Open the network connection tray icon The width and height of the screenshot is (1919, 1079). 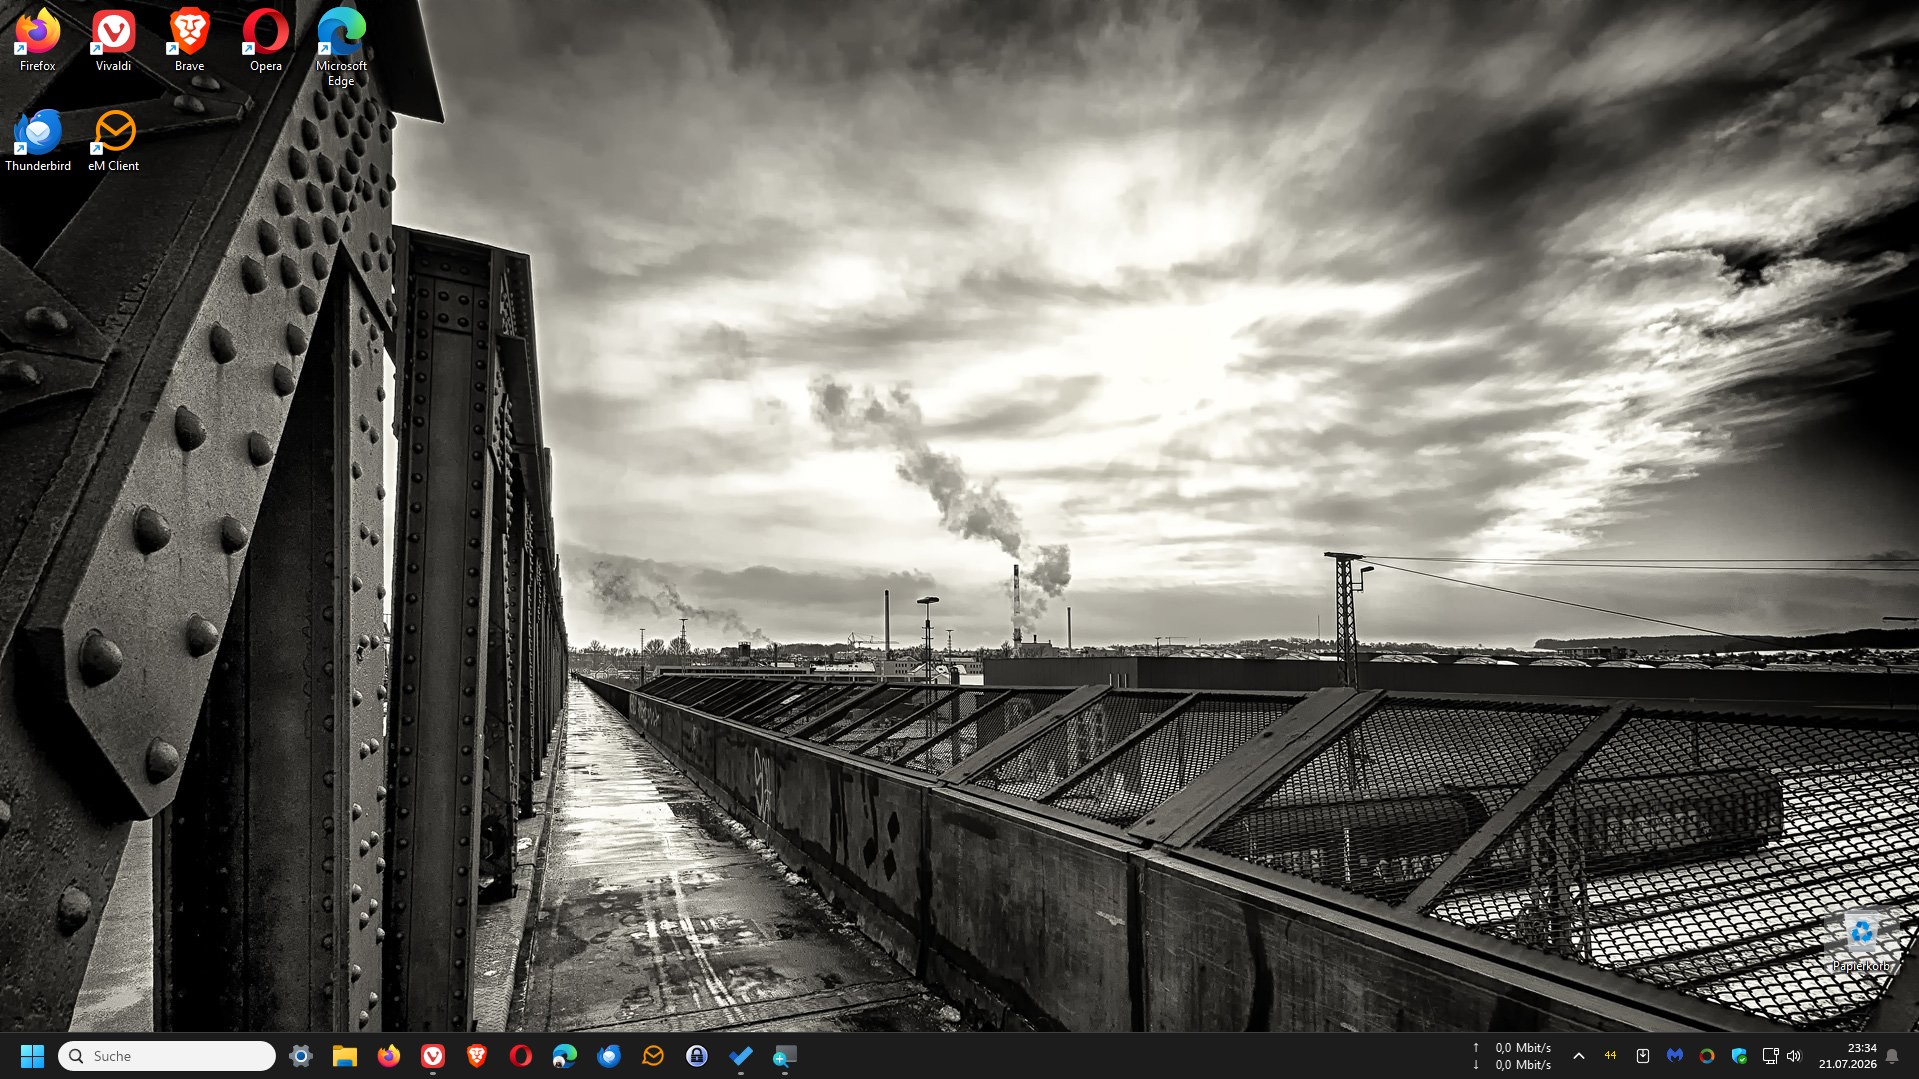pyautogui.click(x=1770, y=1056)
